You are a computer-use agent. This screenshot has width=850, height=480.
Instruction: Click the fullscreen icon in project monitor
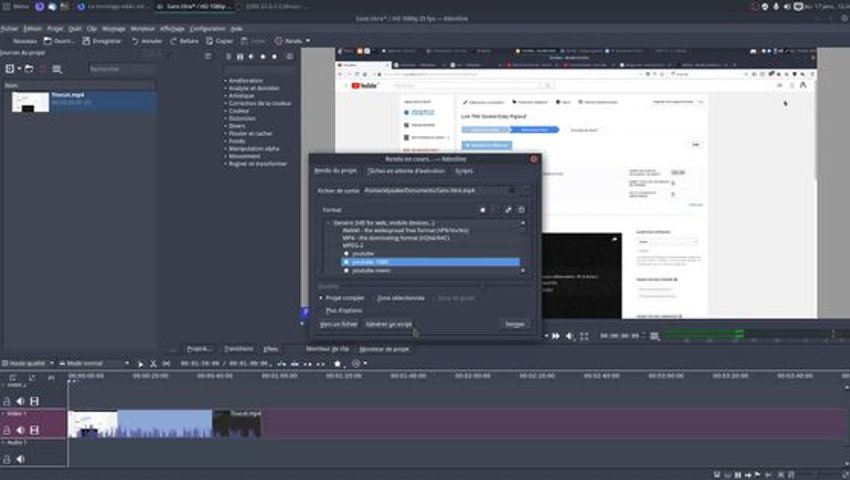coord(584,336)
